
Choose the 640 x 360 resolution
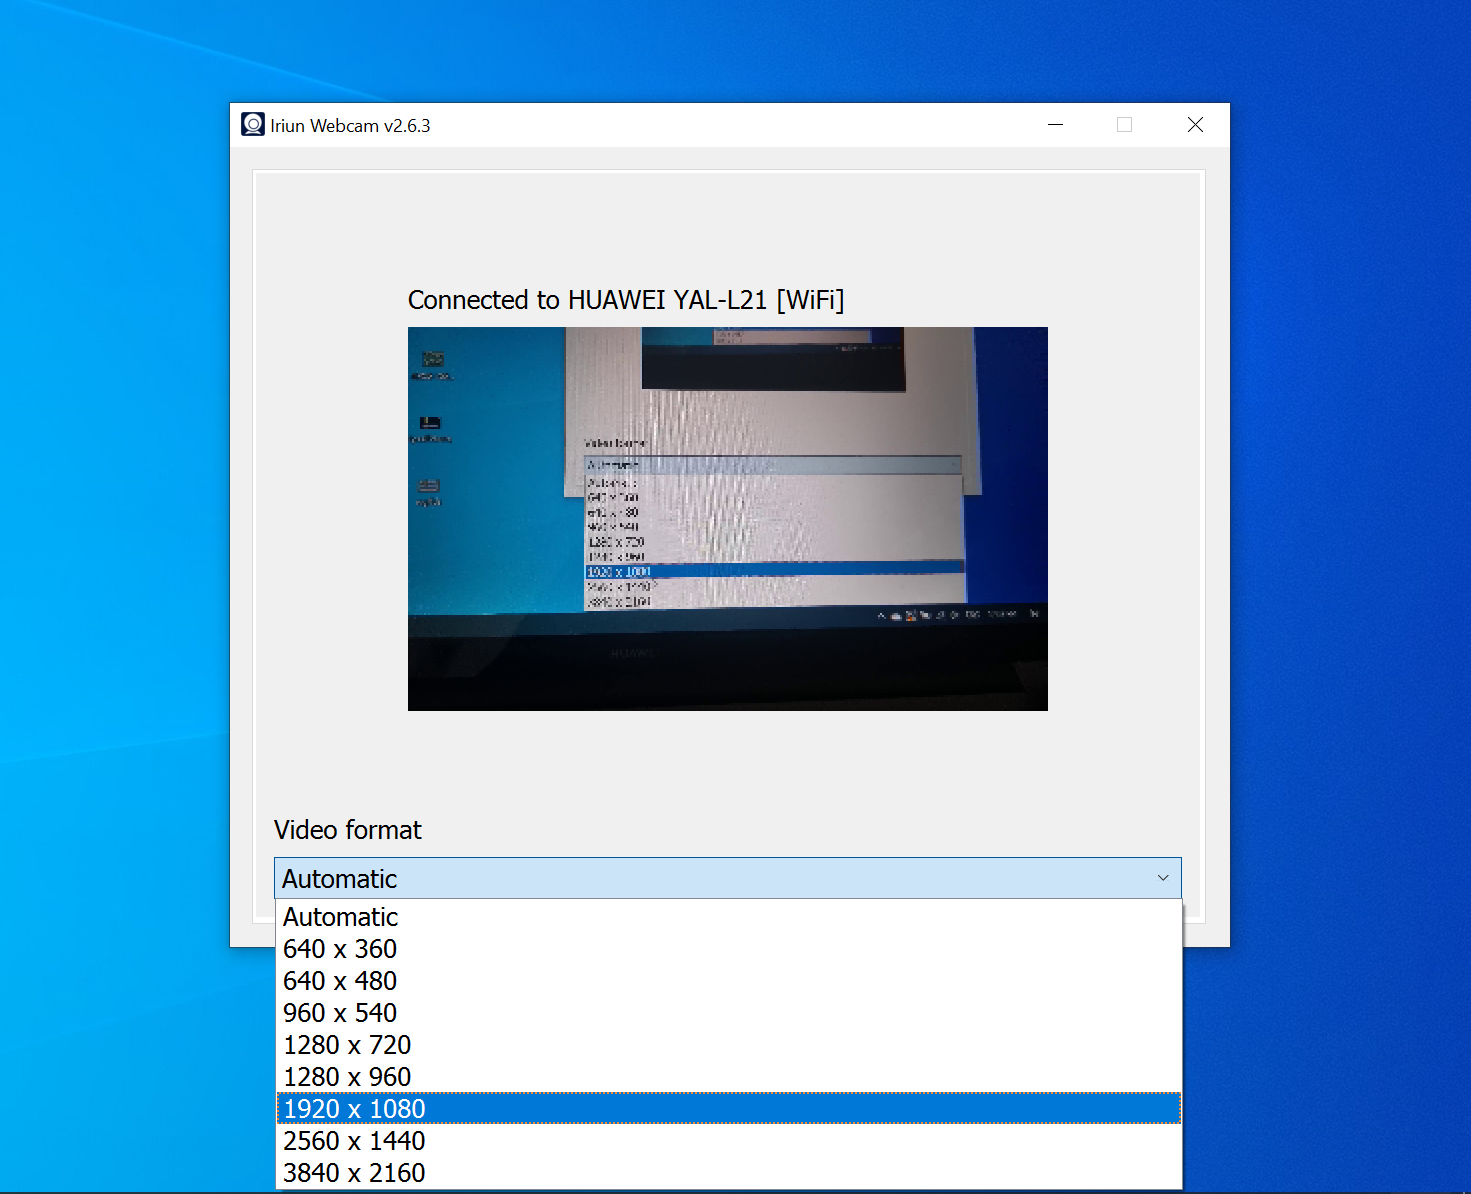point(729,949)
